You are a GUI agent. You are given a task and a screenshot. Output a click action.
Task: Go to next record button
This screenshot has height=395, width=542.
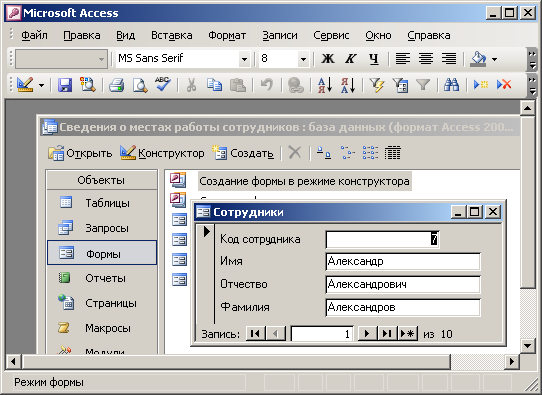[x=367, y=334]
